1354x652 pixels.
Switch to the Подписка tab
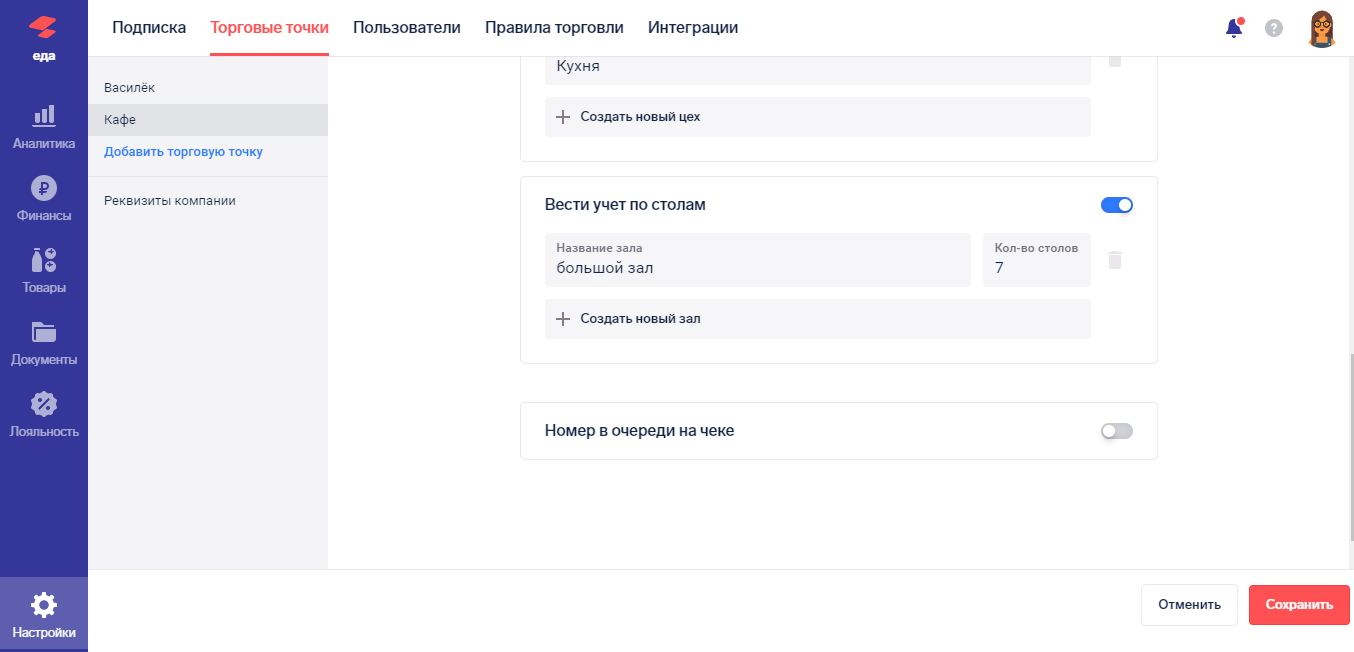click(x=149, y=28)
